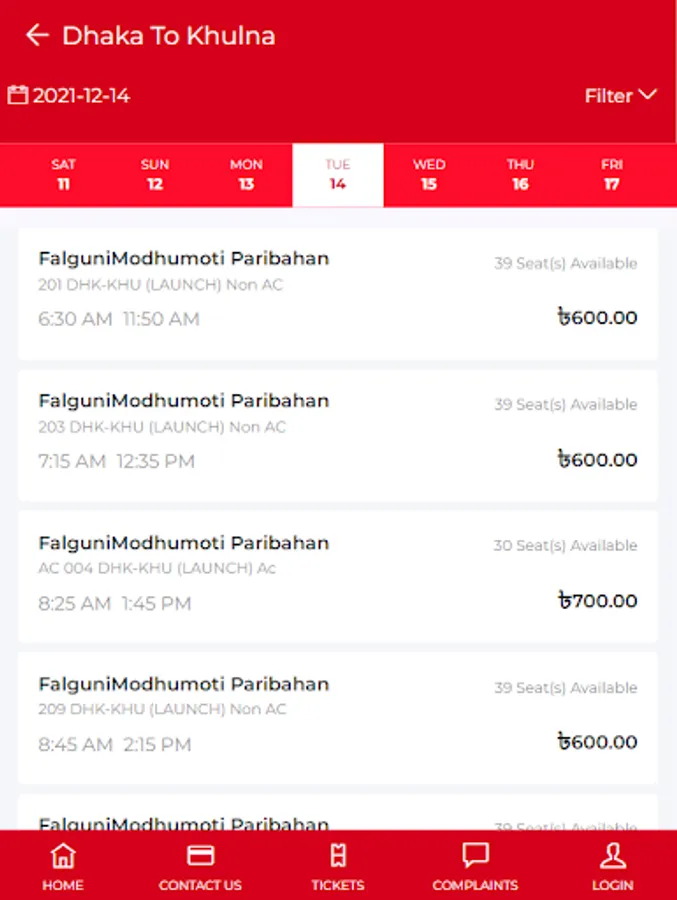This screenshot has width=677, height=900.
Task: Select the SUN 12 date tab
Action: [155, 174]
